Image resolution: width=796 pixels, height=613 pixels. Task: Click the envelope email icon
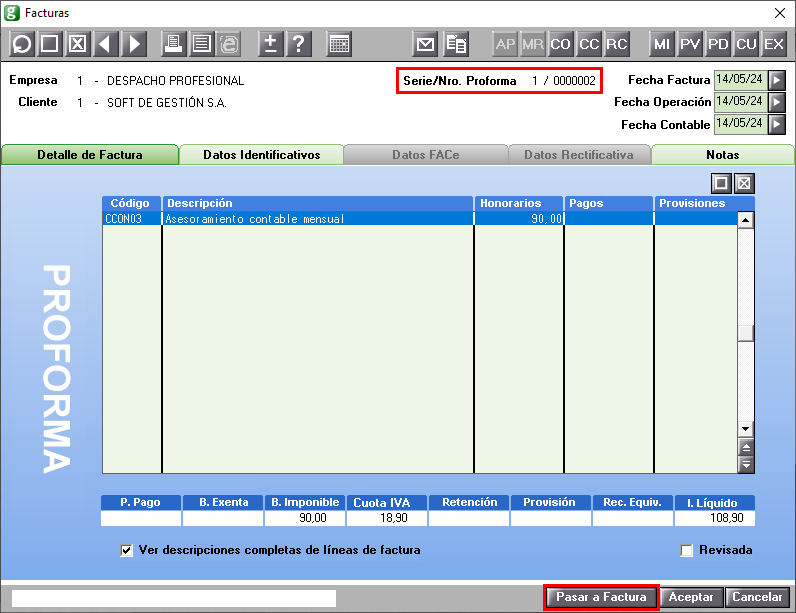click(425, 44)
